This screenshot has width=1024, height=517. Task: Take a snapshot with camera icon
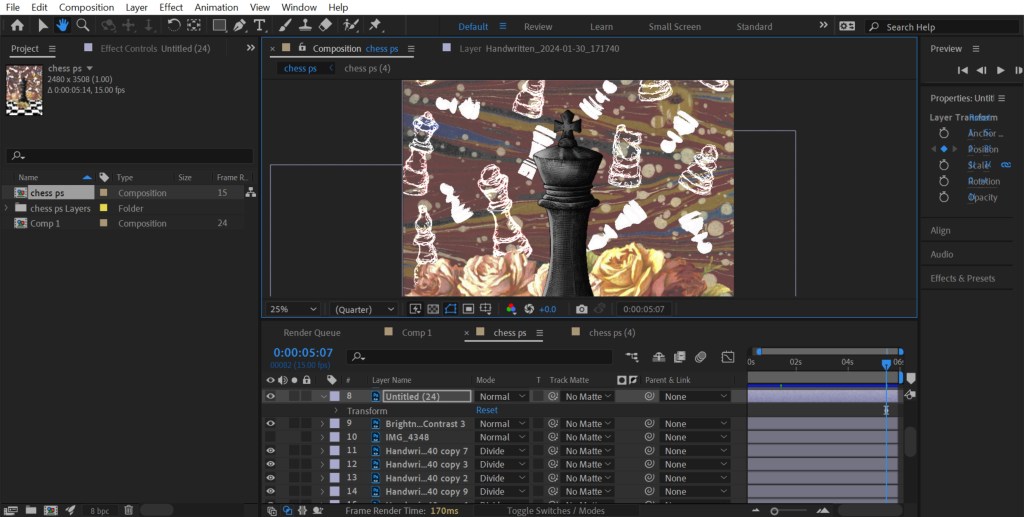coord(582,310)
